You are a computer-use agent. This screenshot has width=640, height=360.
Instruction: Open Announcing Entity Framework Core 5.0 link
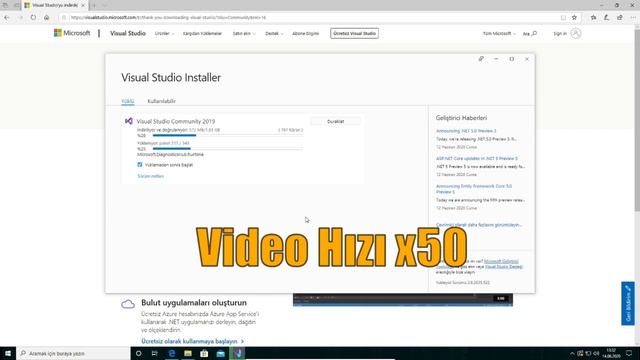474,189
